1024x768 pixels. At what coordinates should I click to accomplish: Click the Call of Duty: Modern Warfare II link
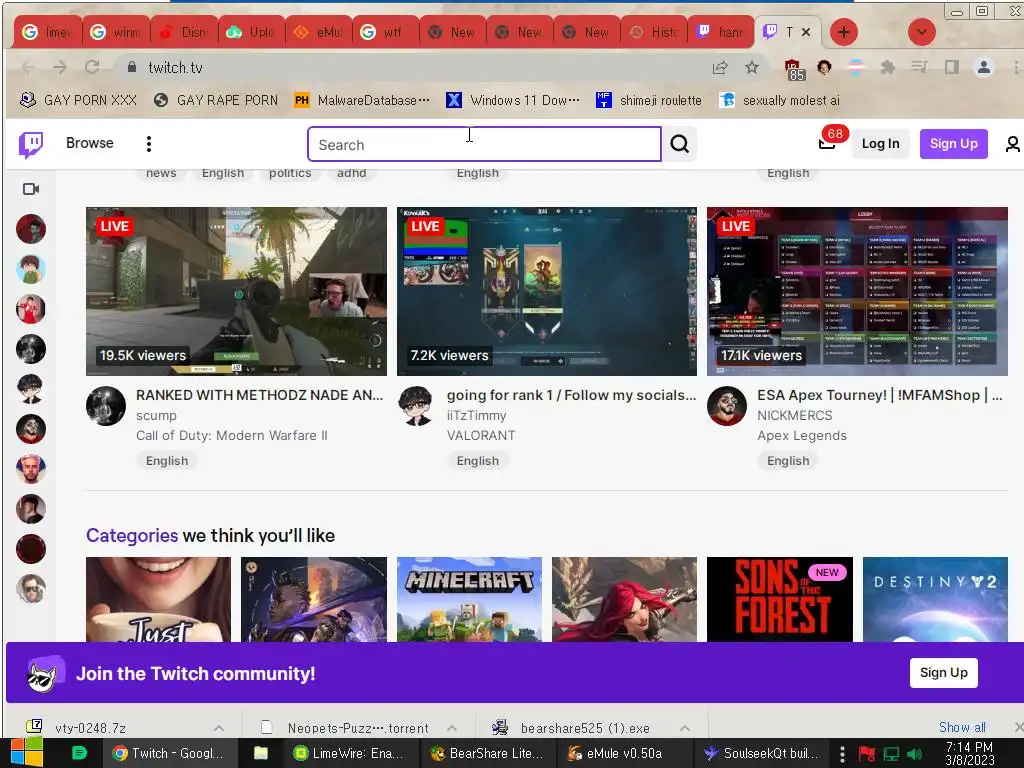[x=232, y=436]
